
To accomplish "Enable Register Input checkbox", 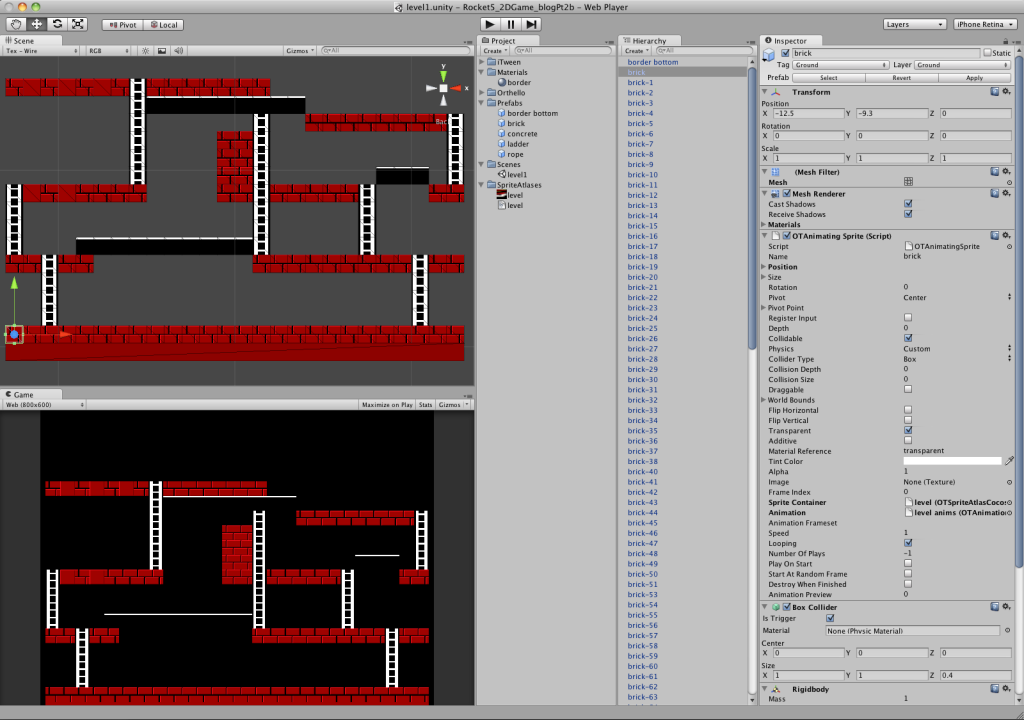I will [x=908, y=318].
